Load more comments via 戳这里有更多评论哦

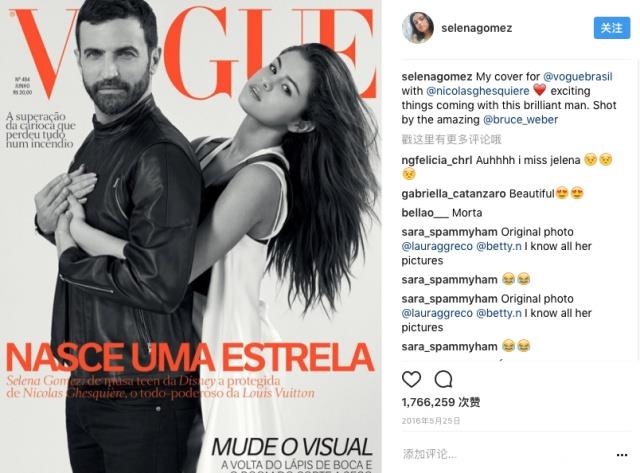[x=451, y=140]
